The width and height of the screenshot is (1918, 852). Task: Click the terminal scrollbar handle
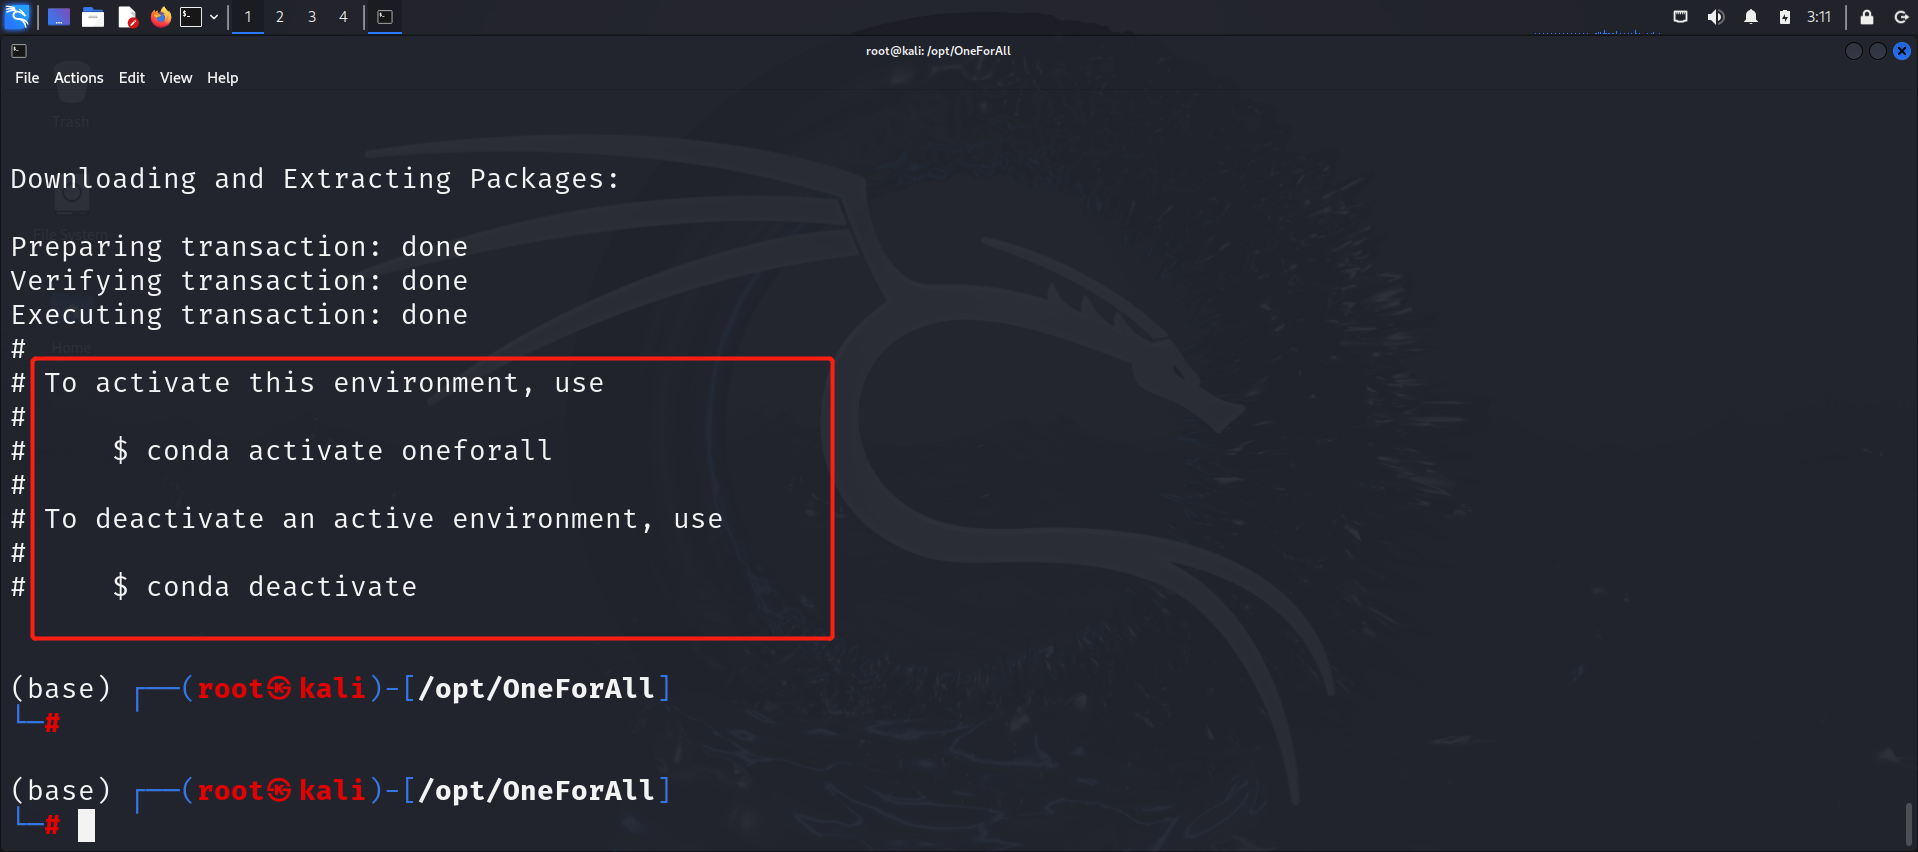(x=1909, y=824)
